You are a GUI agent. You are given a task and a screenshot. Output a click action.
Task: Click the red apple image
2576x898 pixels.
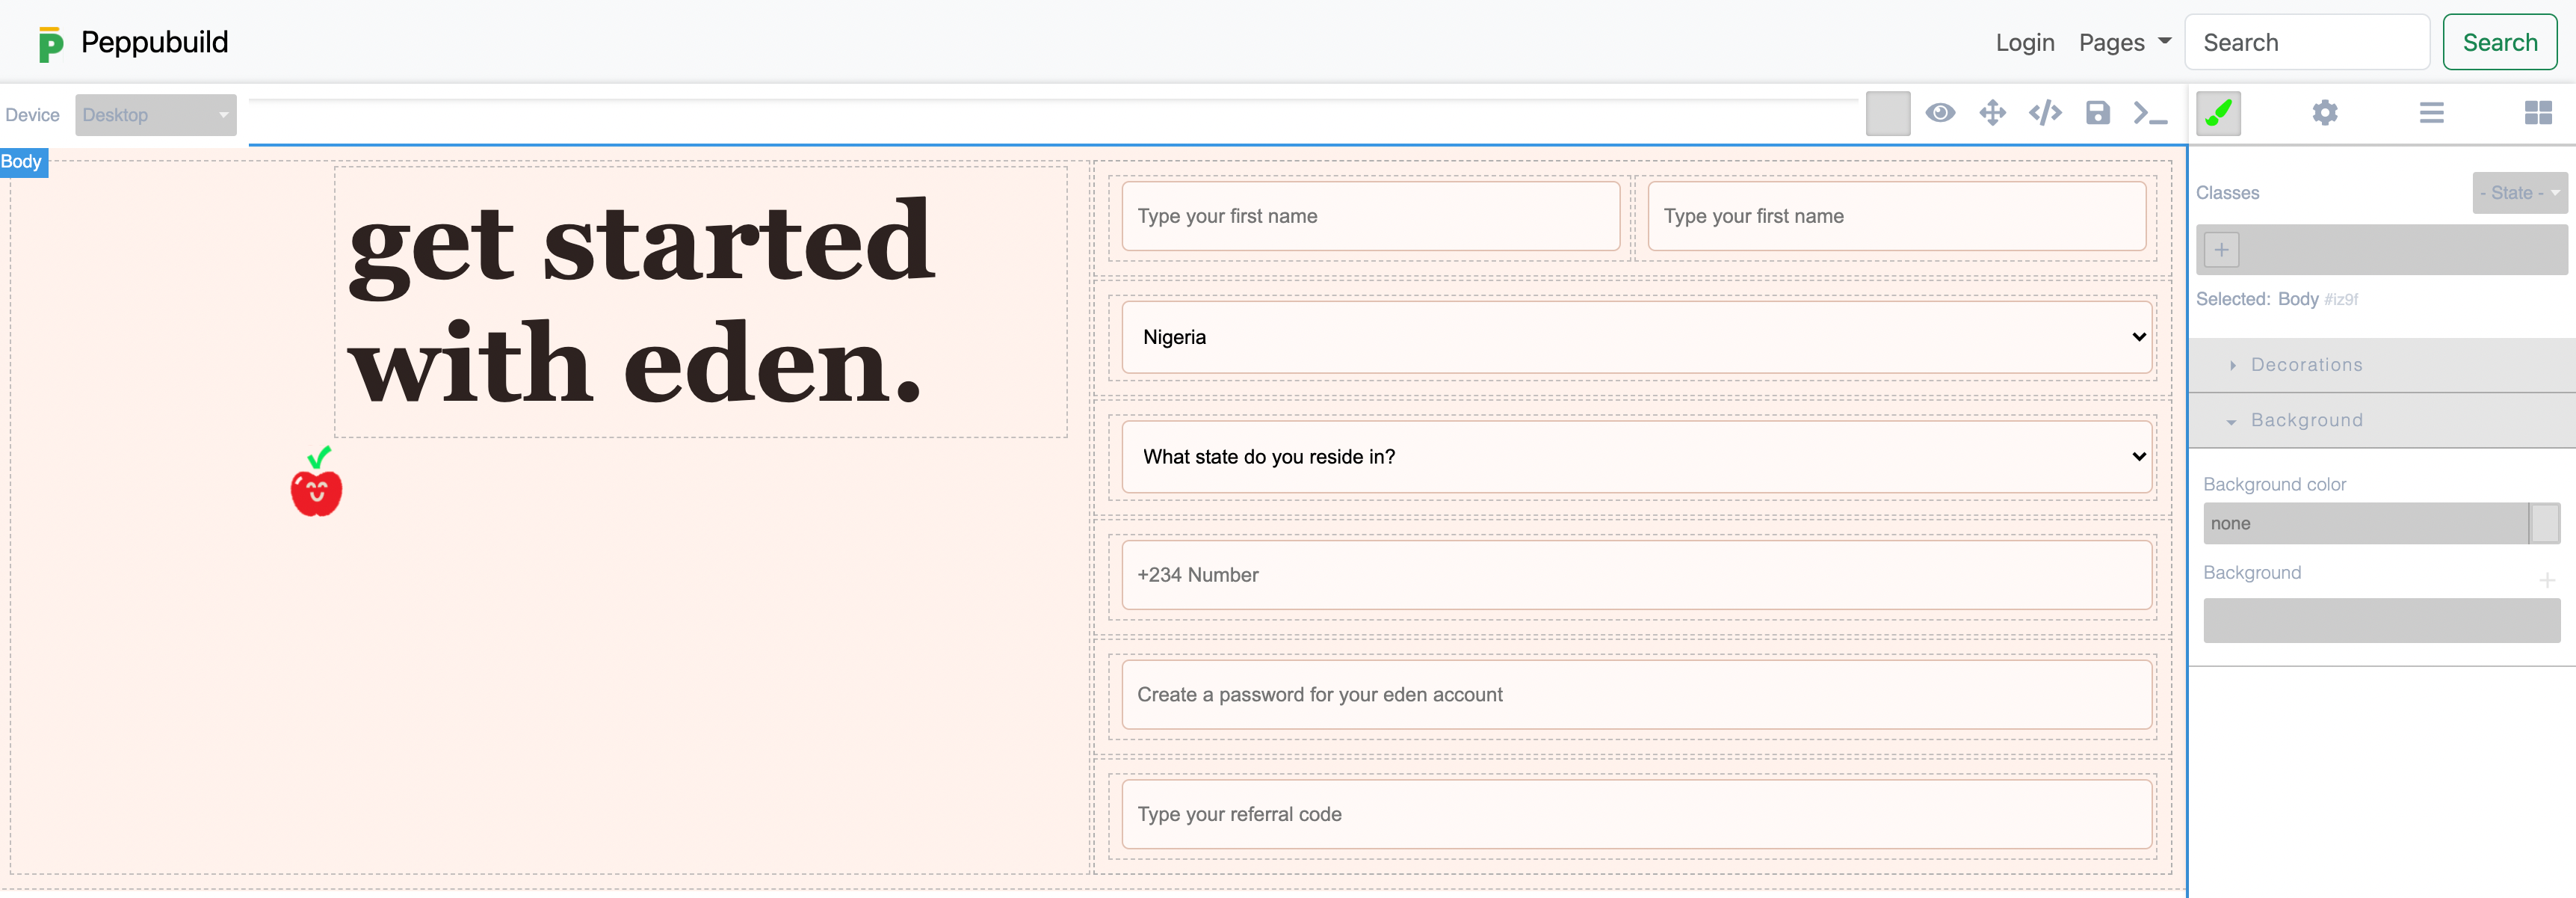pos(316,482)
